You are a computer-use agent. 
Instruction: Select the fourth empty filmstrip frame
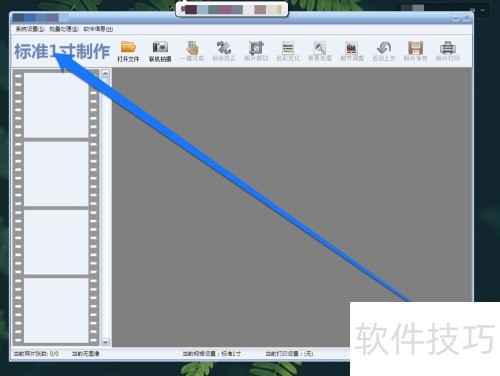tap(56, 310)
